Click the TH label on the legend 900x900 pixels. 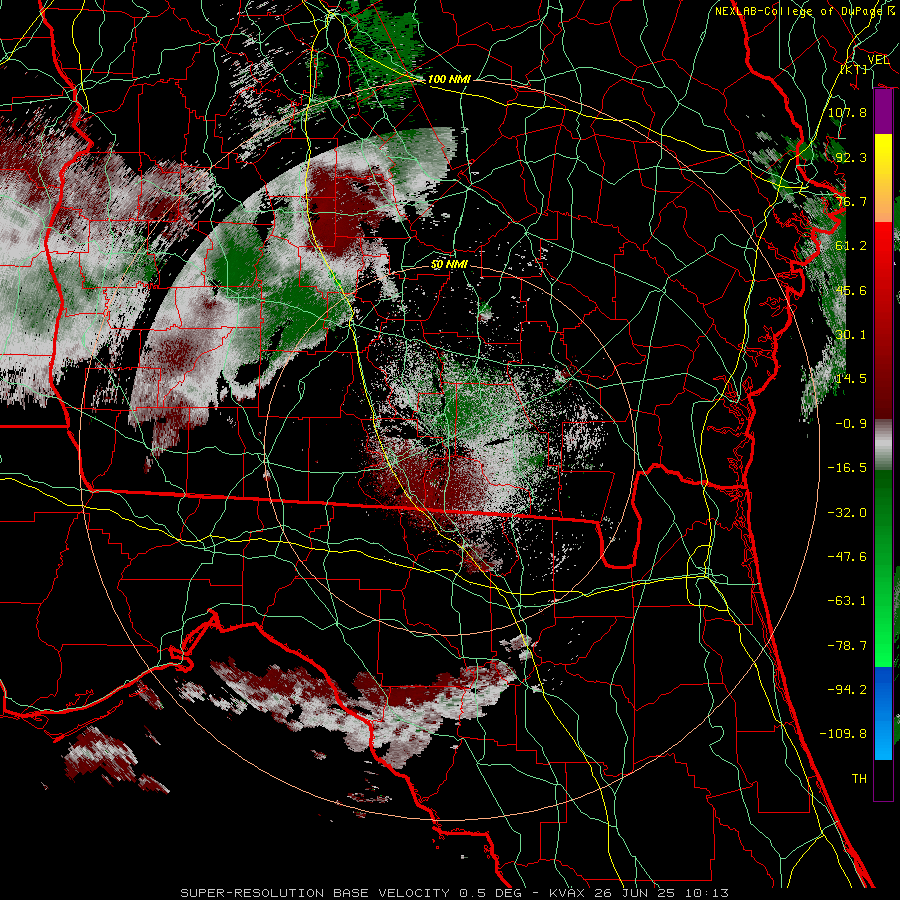859,779
